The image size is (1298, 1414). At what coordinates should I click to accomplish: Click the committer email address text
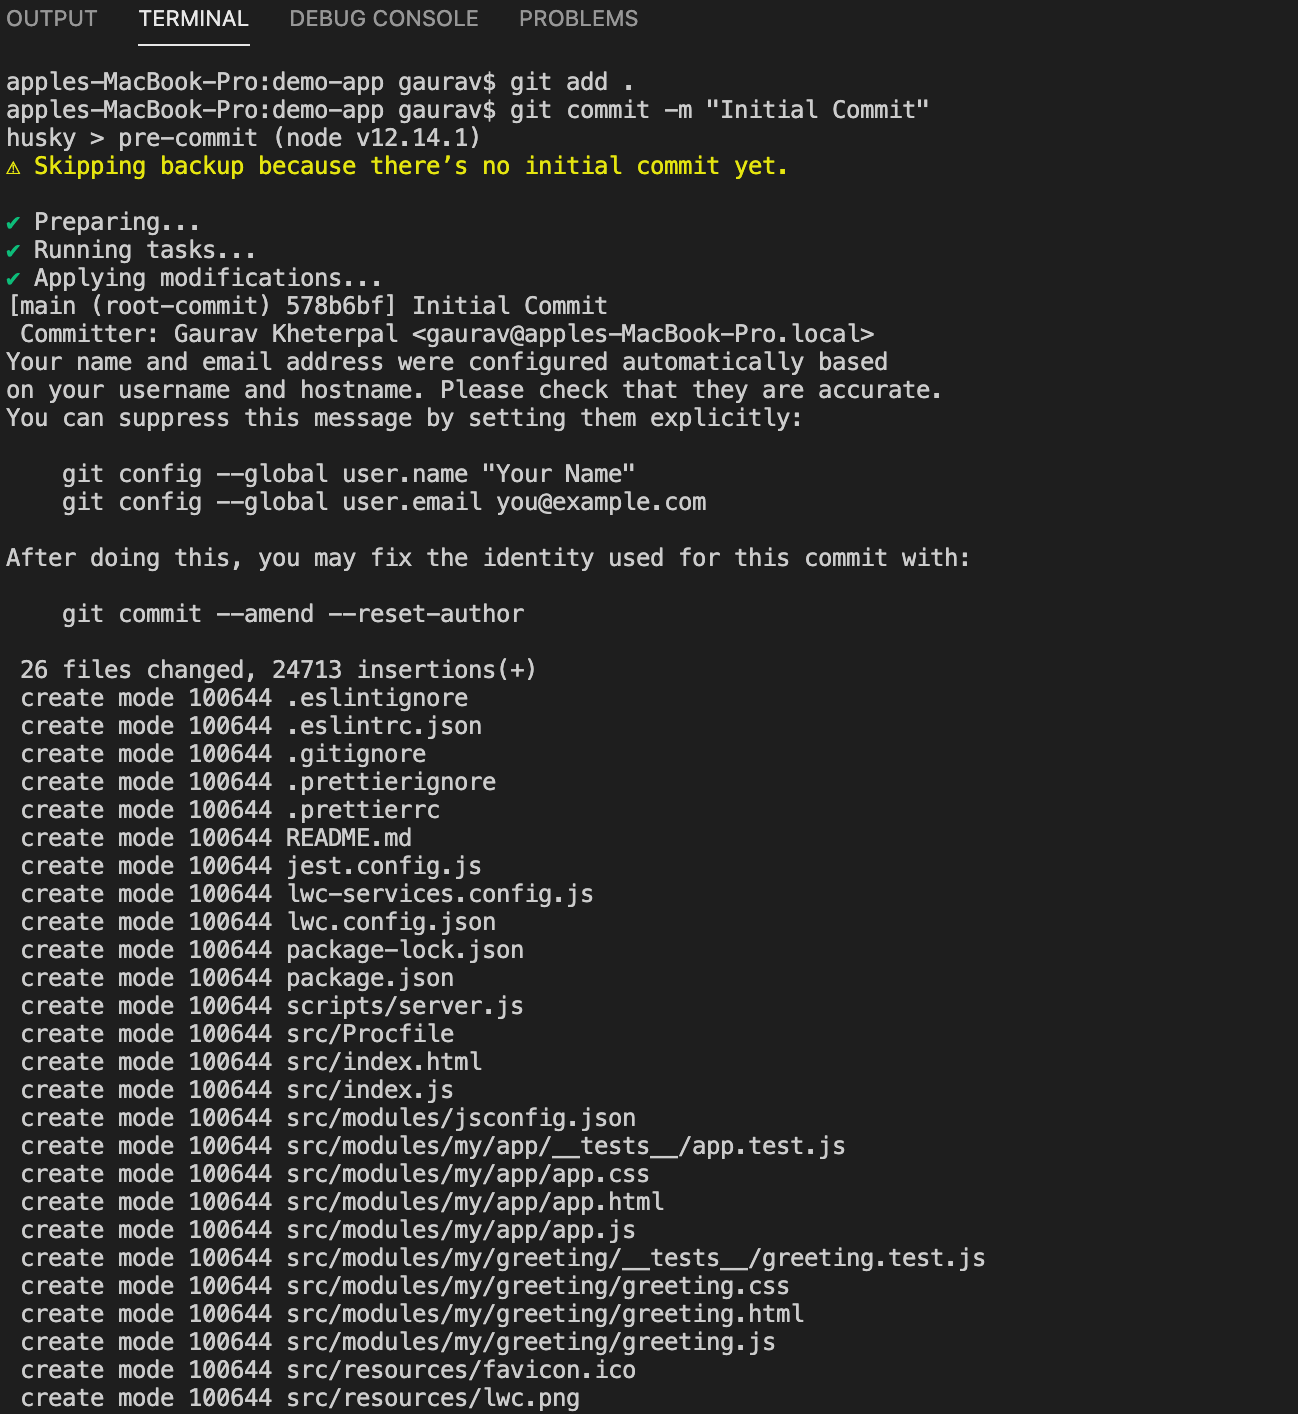coord(643,334)
